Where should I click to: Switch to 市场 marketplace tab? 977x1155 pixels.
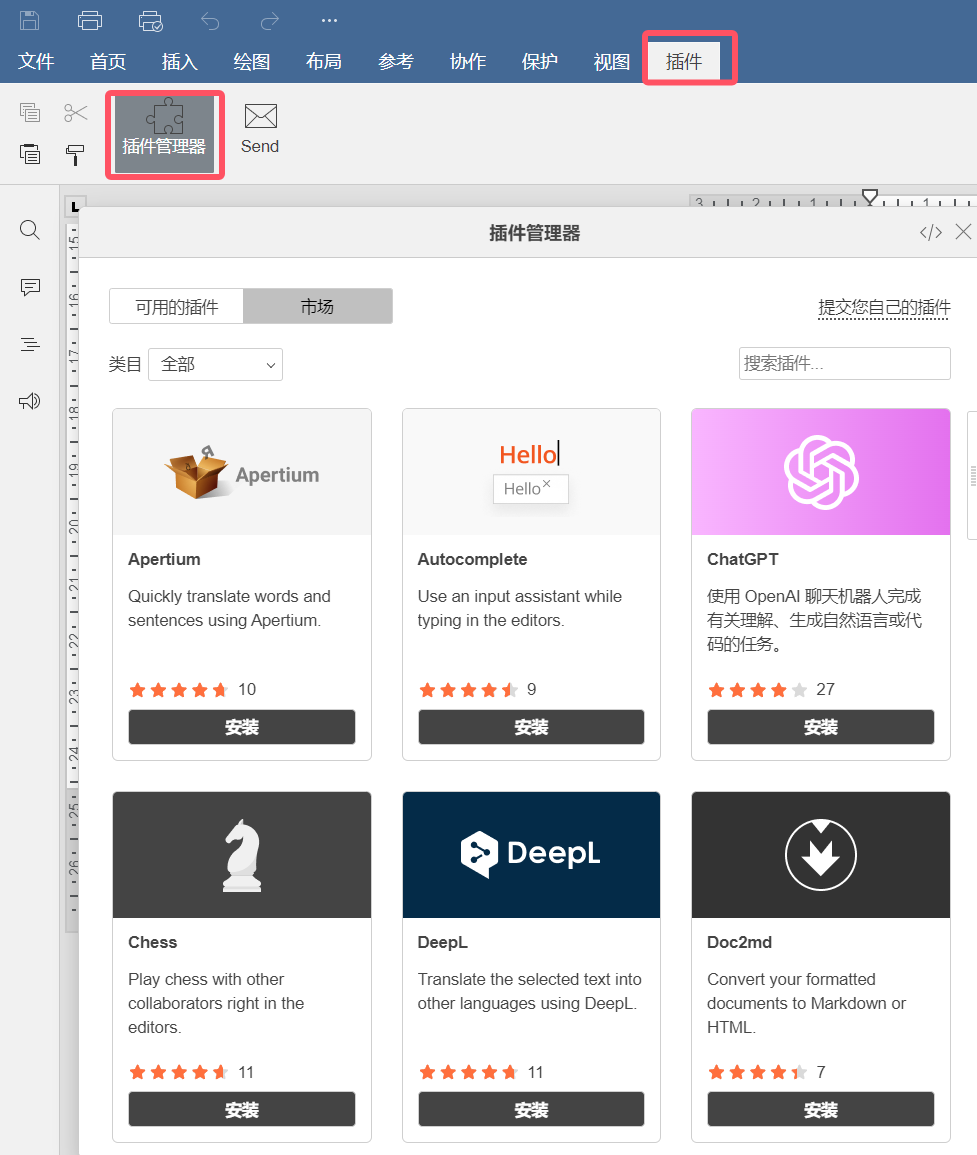tap(318, 306)
